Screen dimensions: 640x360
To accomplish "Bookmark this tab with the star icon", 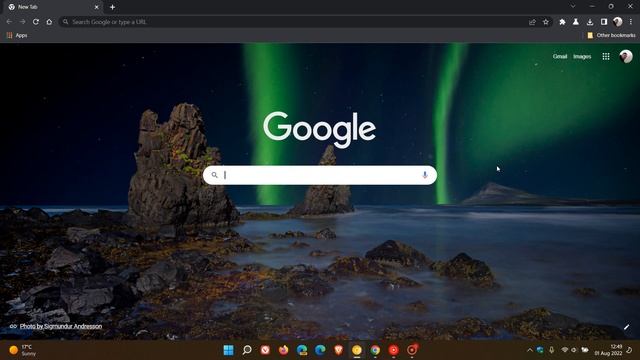I will [546, 22].
